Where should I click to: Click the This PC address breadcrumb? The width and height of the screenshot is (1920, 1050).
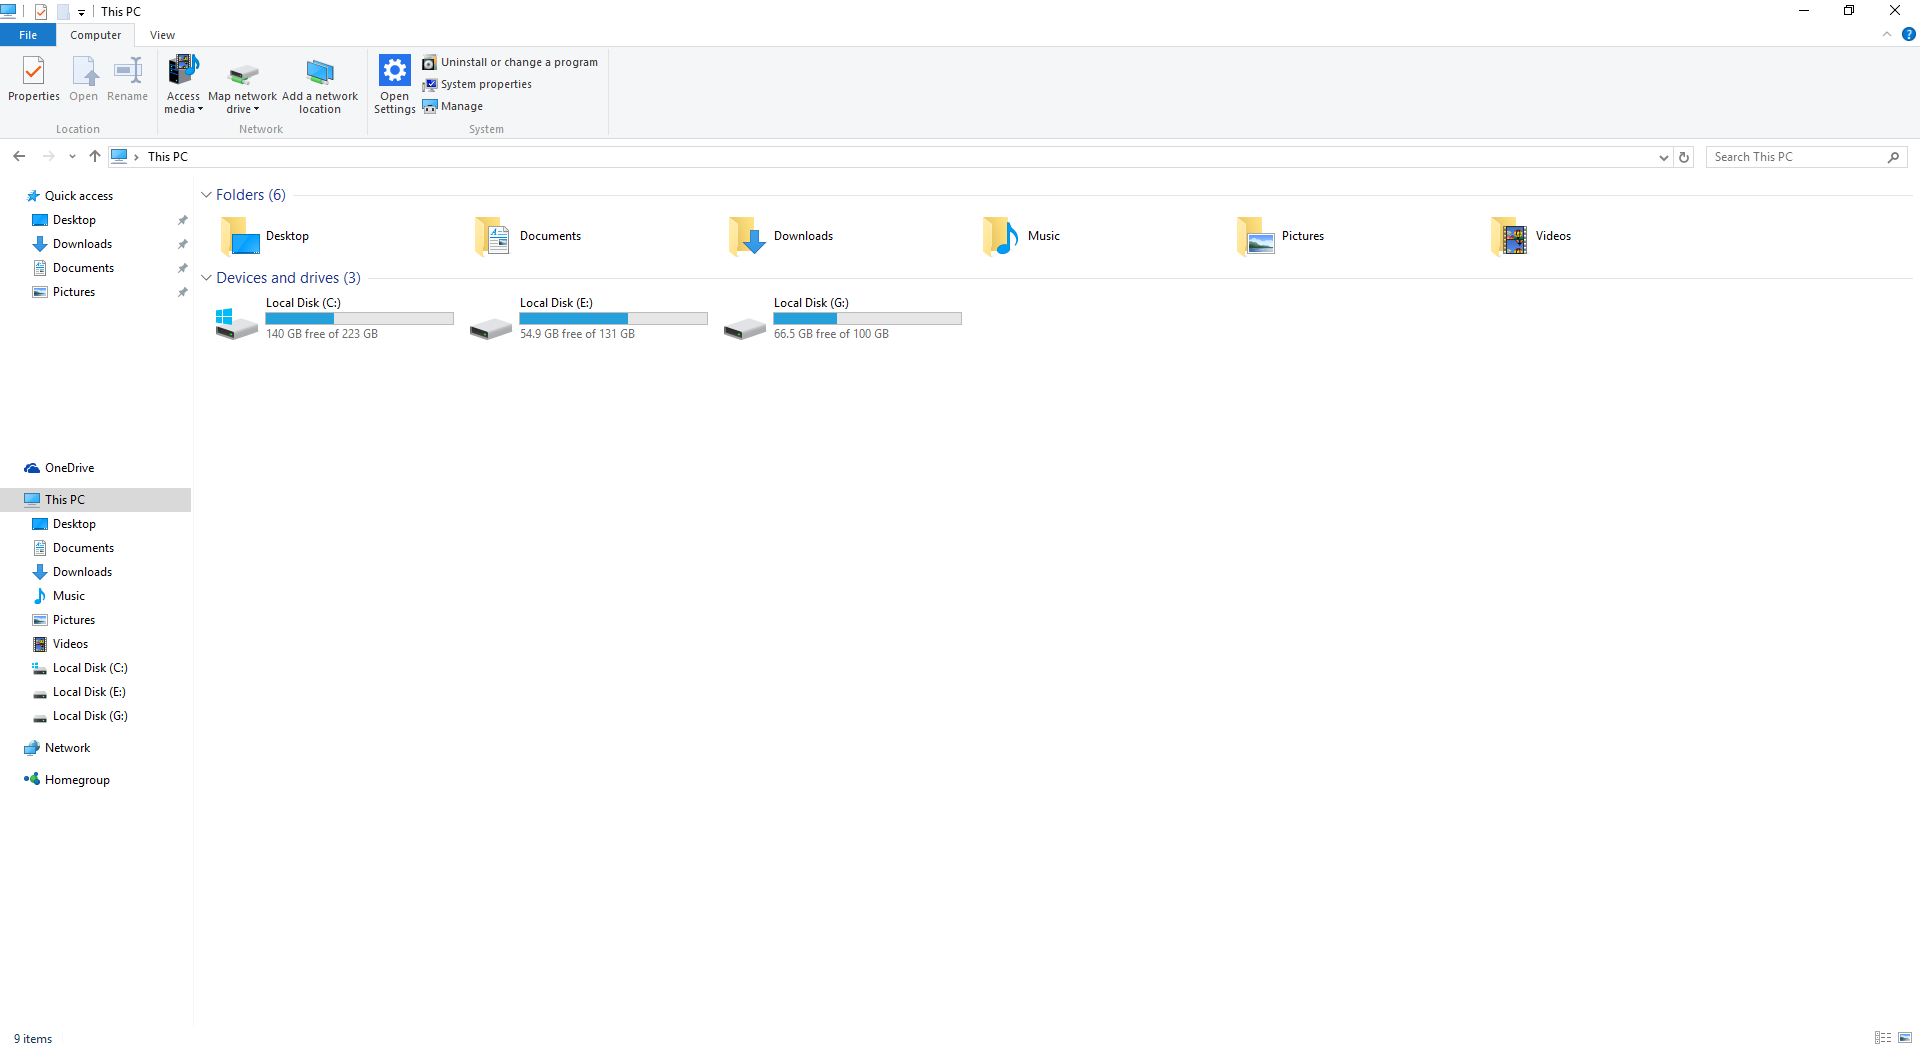168,157
